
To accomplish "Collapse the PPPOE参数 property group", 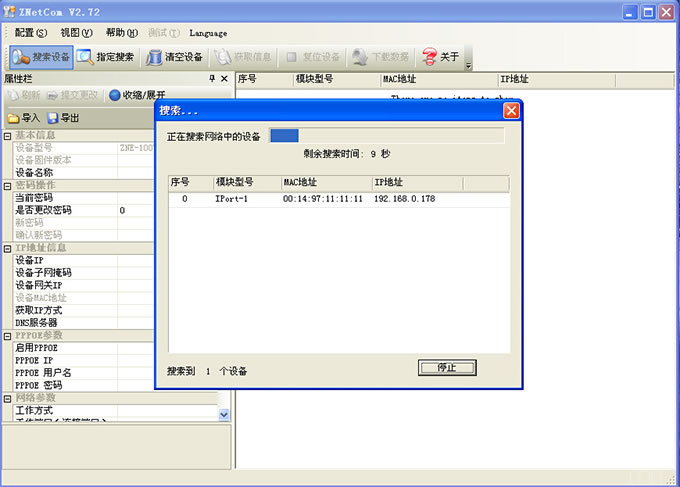I will (x=8, y=335).
